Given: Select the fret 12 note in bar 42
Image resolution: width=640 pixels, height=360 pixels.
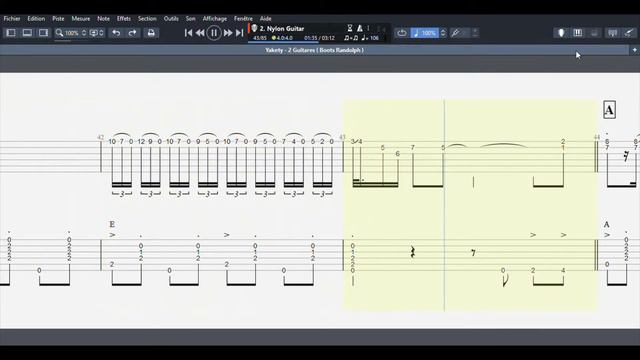Looking at the screenshot, I should 141,142.
